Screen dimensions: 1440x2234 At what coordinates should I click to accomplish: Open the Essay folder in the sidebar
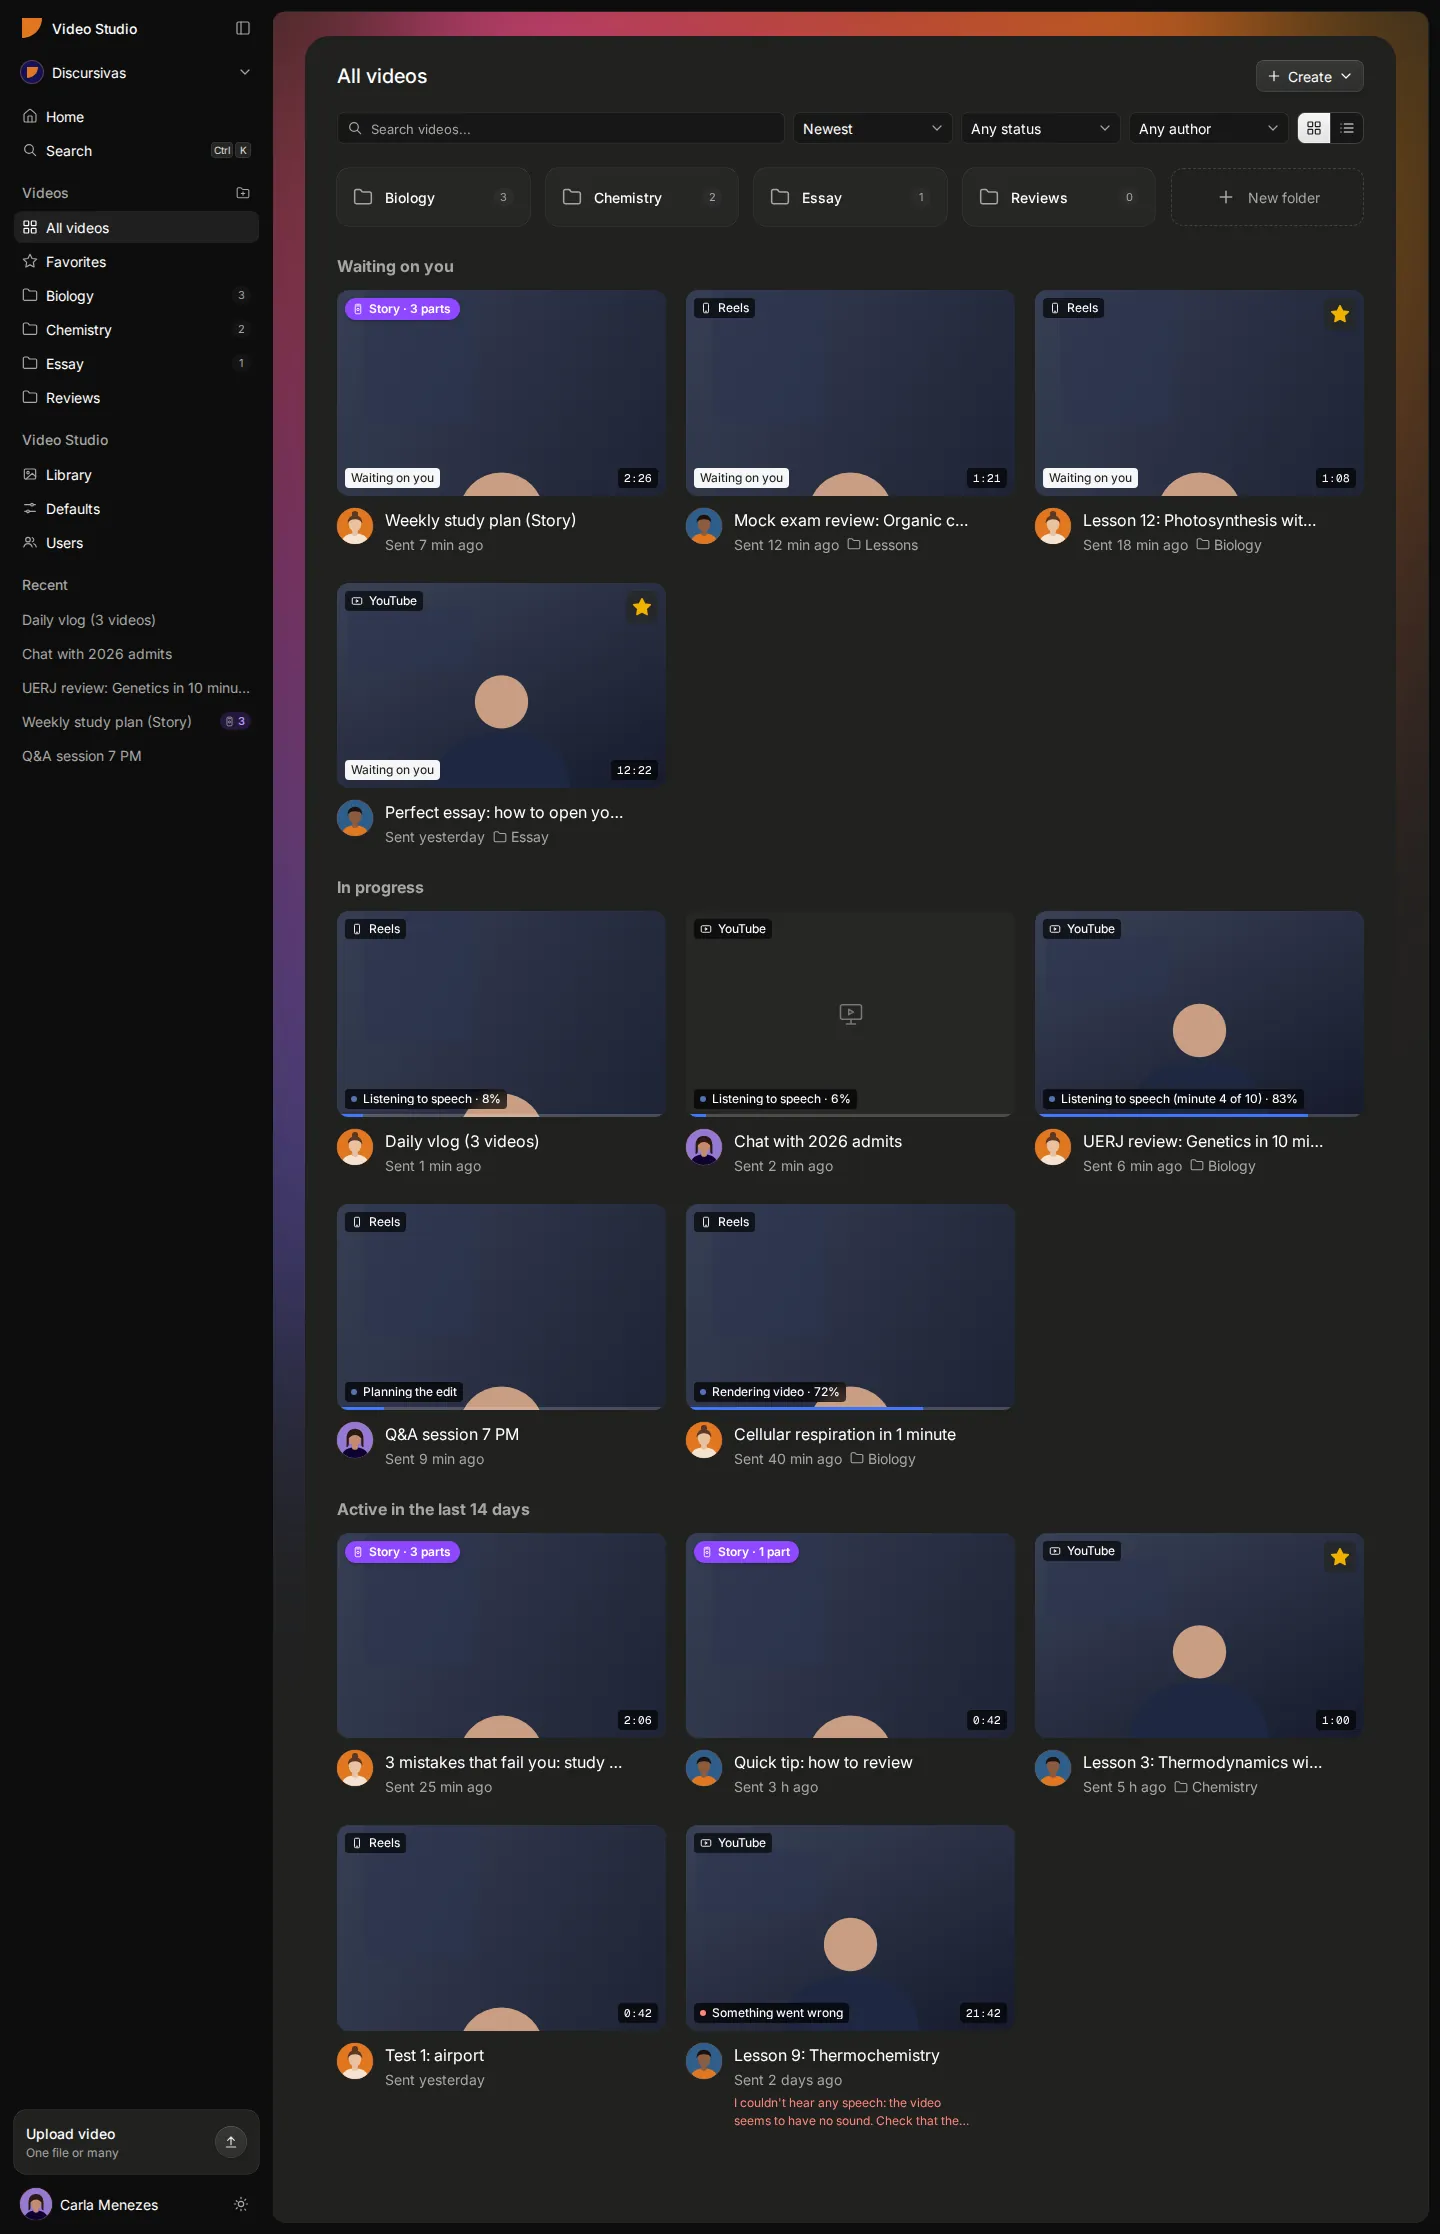(136, 363)
